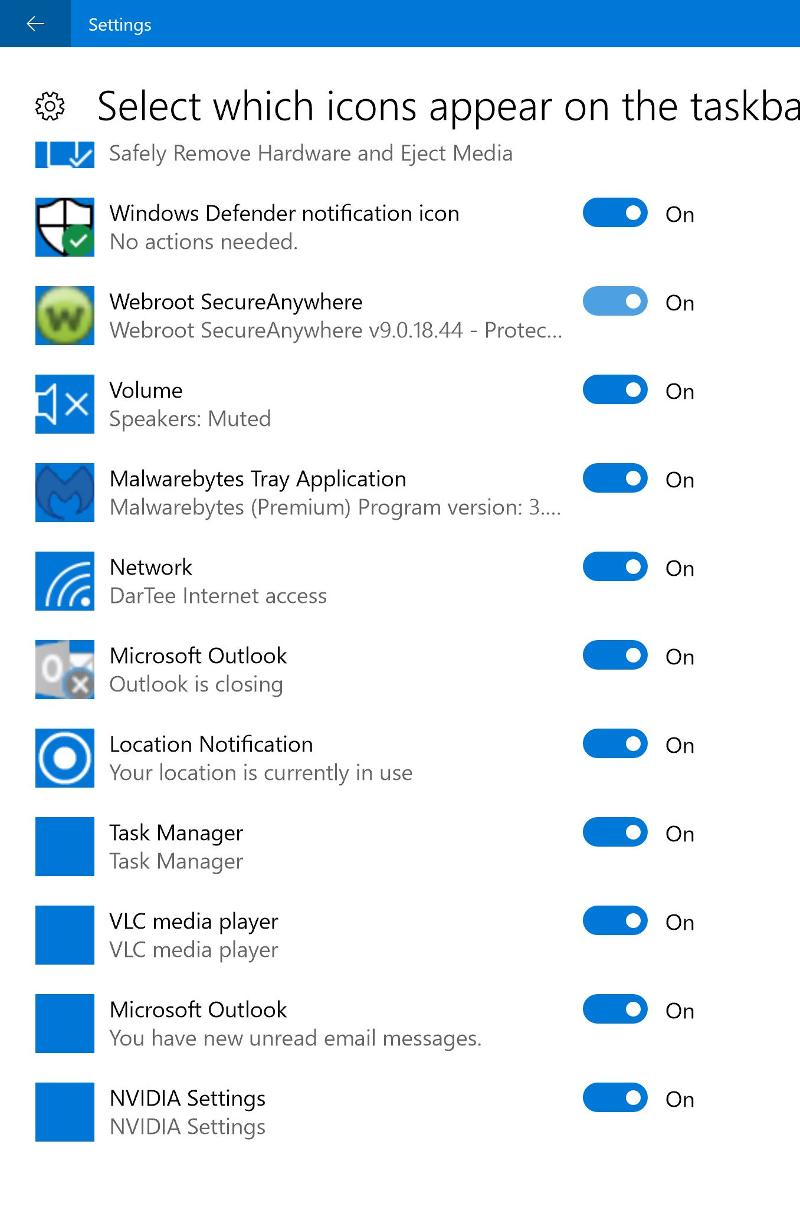Click the Safely Remove Hardware icon

65,154
